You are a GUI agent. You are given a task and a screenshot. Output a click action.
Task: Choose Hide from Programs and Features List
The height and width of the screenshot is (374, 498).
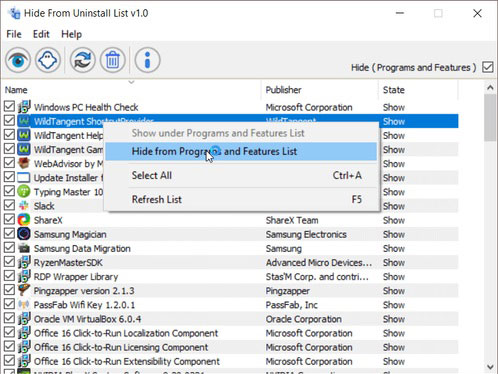pos(241,151)
